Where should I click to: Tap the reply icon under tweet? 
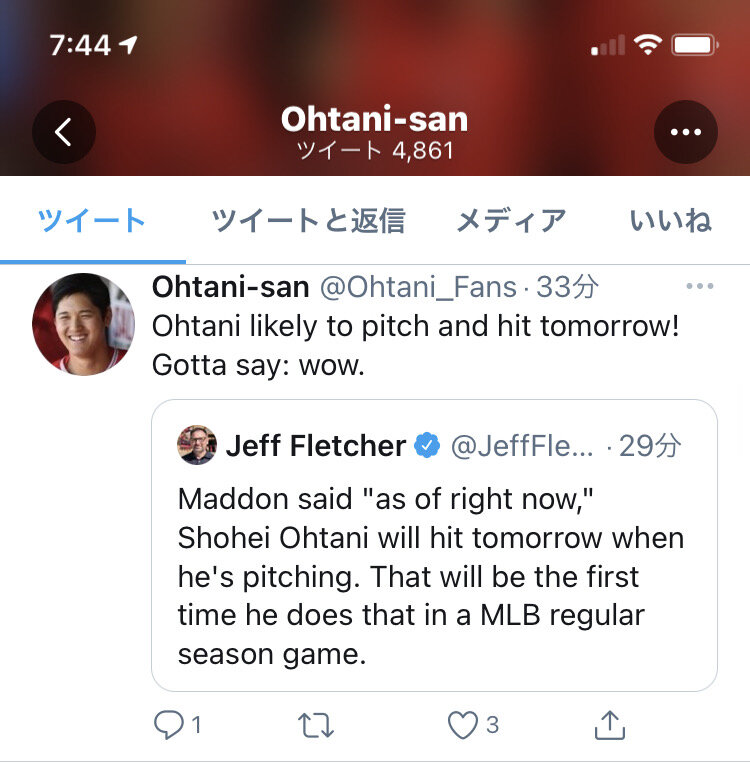[x=170, y=726]
